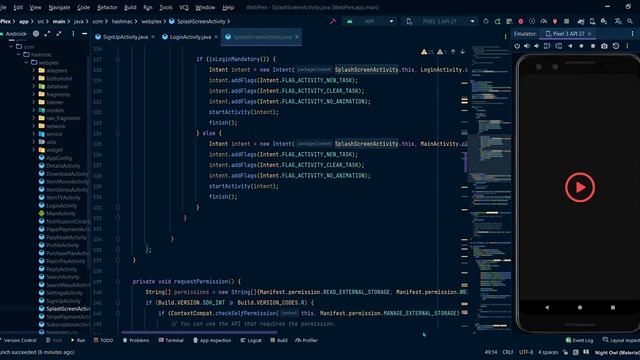Click Expand All icon in project panel
This screenshot has width=640, height=360.
47,34
